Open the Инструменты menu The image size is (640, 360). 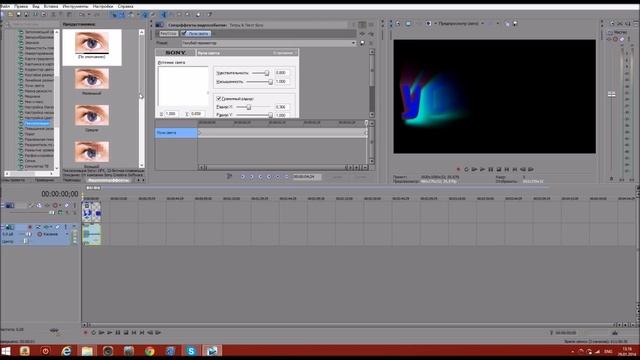(x=76, y=7)
